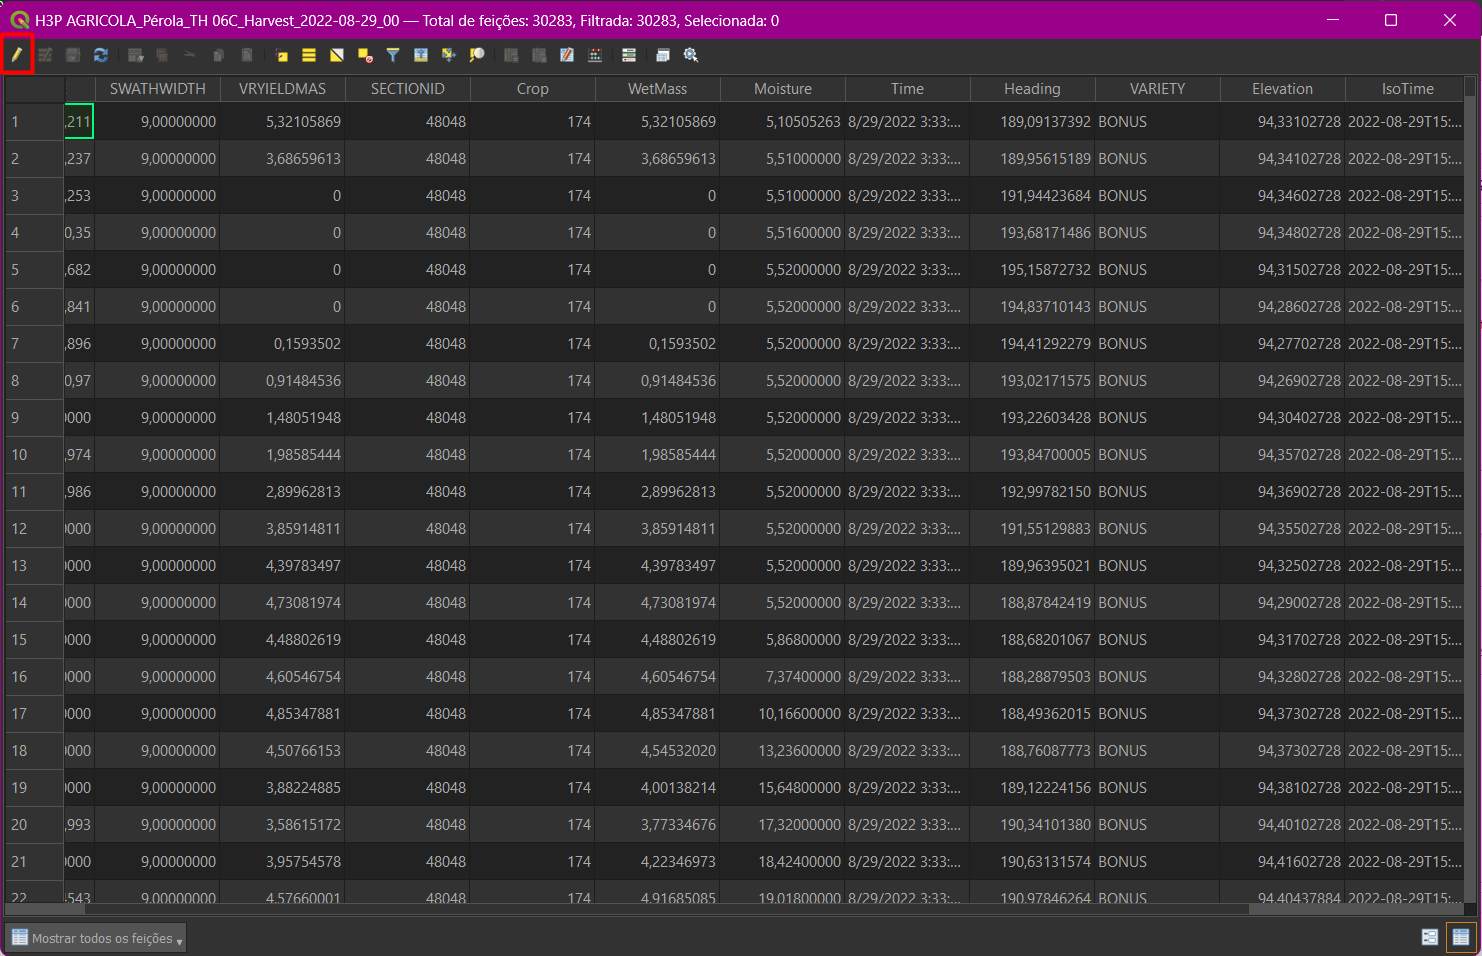
Task: Delete a field icon
Action: (539, 55)
